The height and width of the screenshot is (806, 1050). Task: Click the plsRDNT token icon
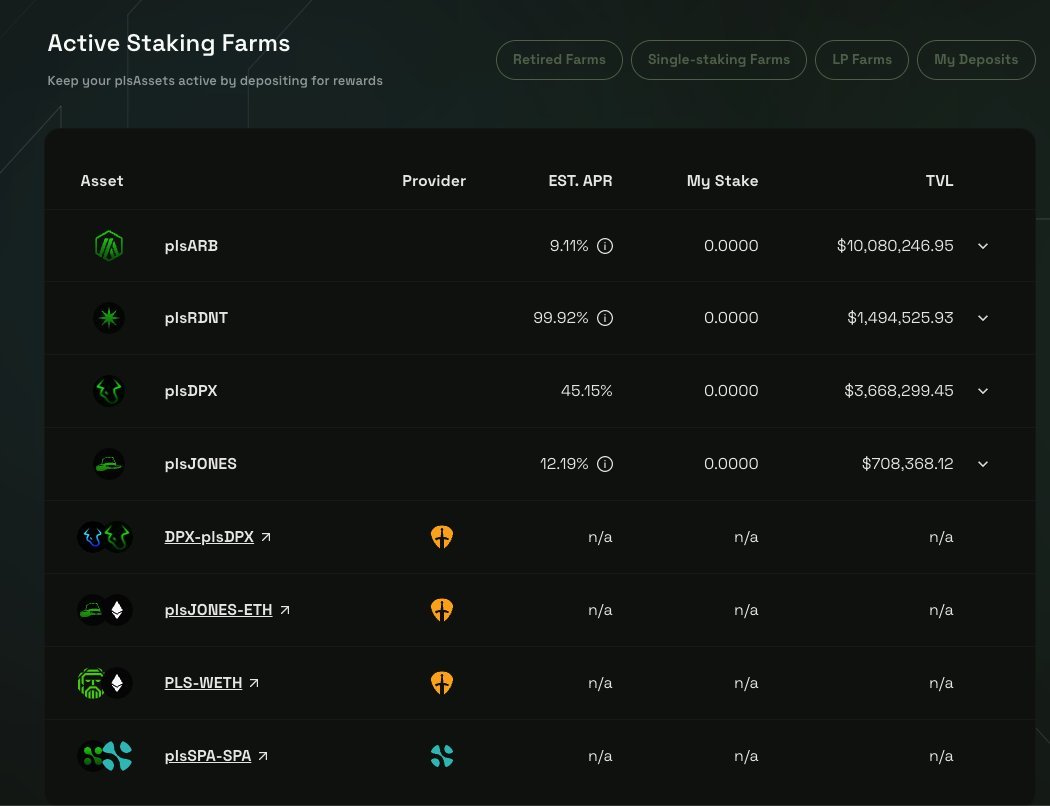click(x=108, y=317)
